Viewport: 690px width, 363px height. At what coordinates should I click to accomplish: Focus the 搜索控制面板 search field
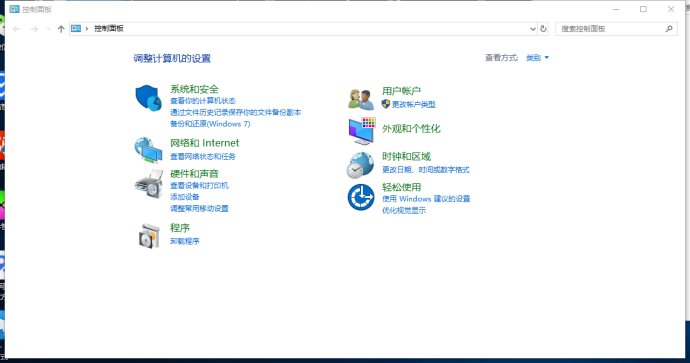point(616,29)
